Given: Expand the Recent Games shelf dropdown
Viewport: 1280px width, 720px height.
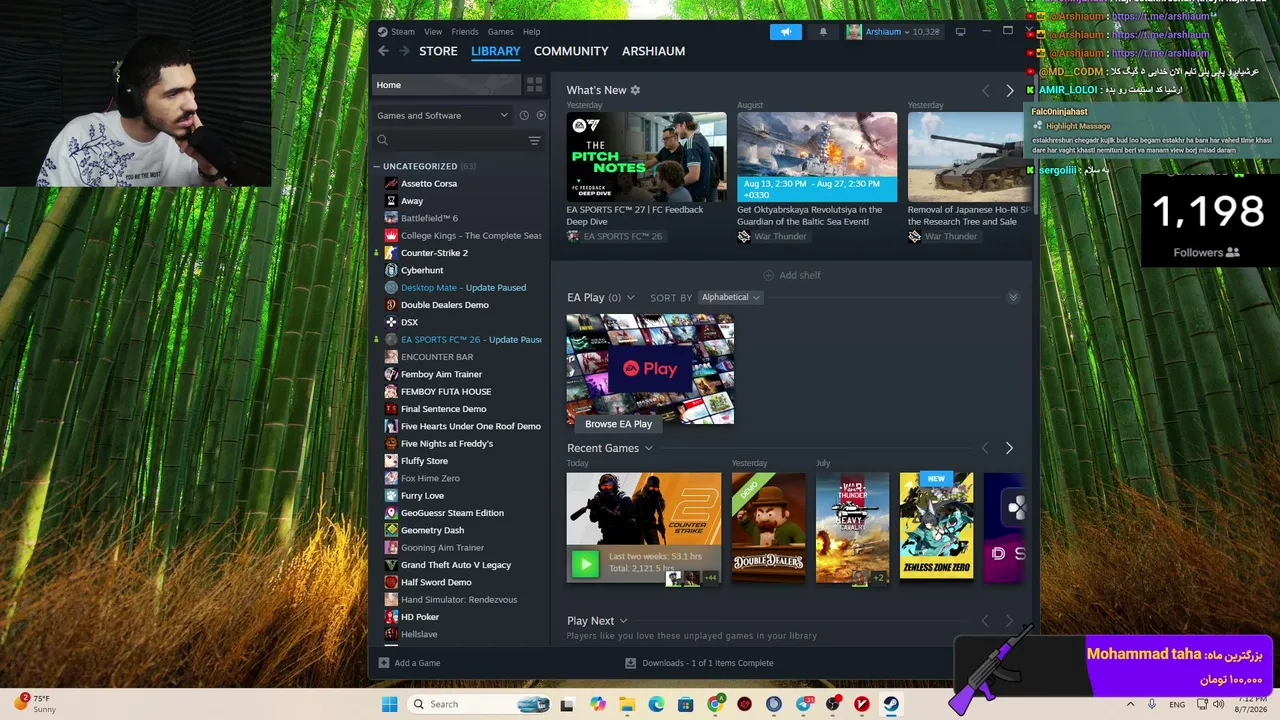Looking at the screenshot, I should point(648,449).
